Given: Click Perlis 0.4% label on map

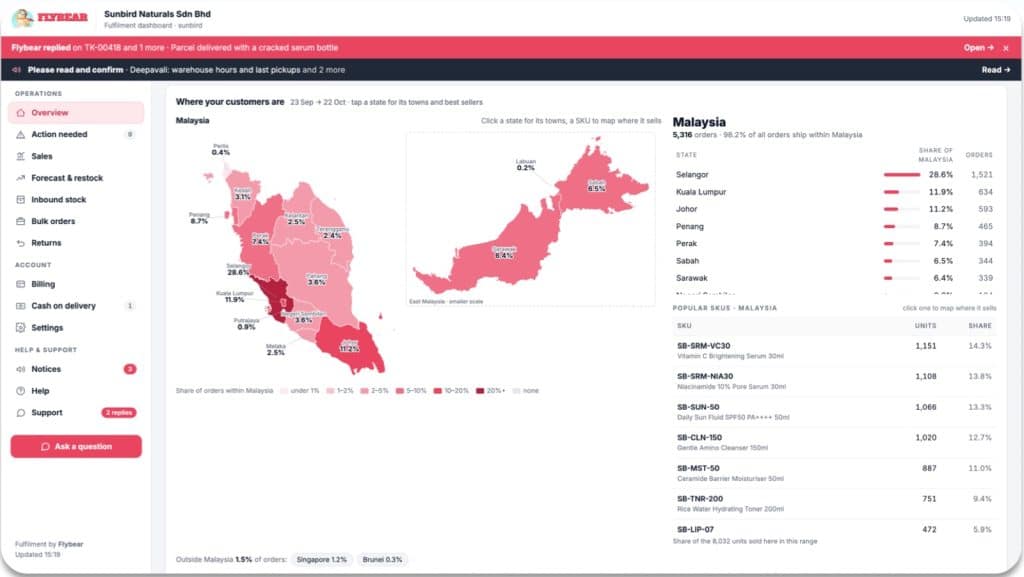Looking at the screenshot, I should (221, 149).
